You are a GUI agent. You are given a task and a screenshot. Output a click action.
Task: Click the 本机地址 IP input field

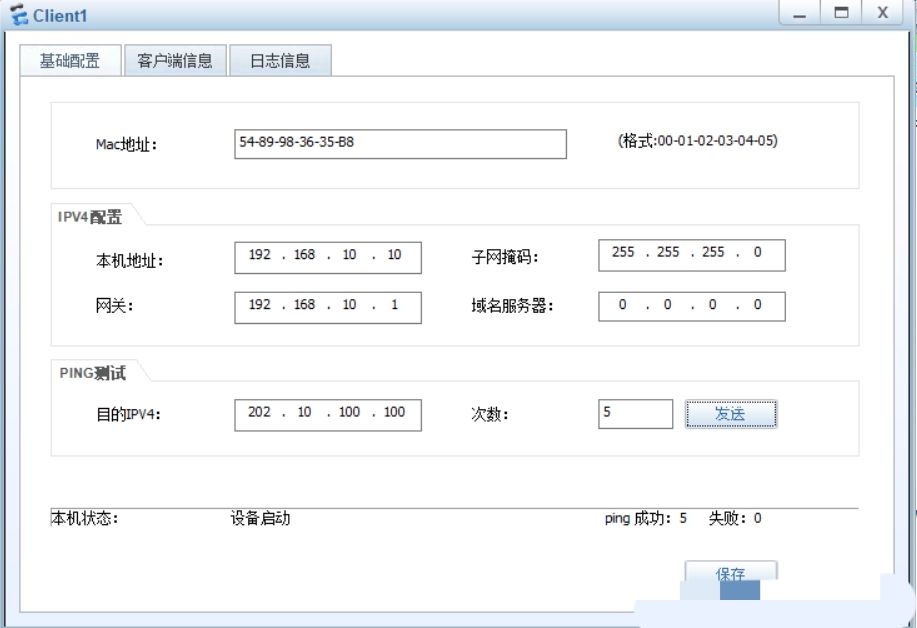[328, 257]
